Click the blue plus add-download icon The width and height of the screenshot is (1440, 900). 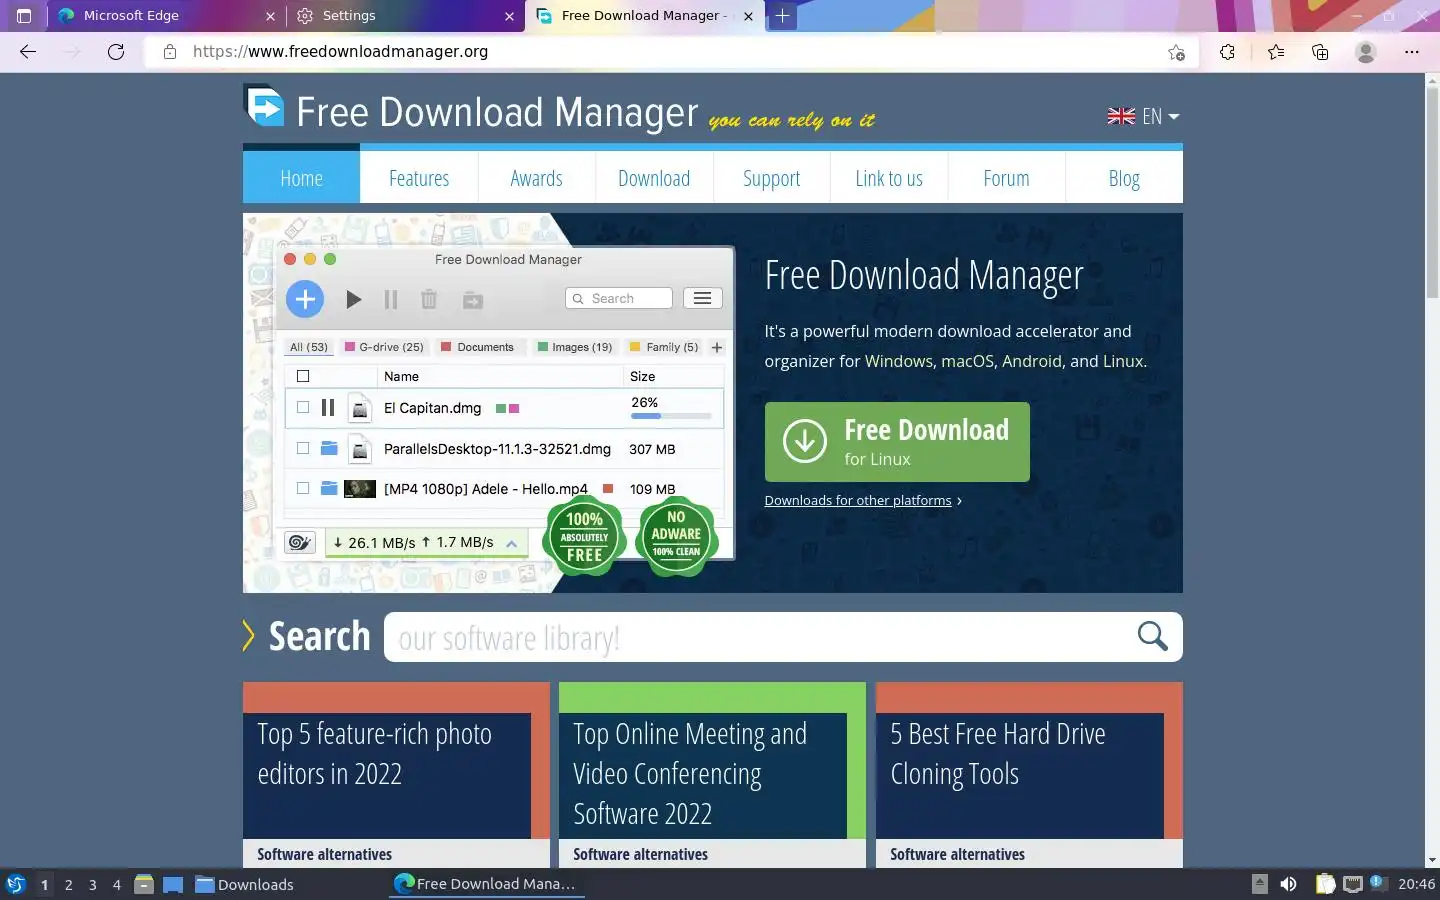tap(305, 299)
